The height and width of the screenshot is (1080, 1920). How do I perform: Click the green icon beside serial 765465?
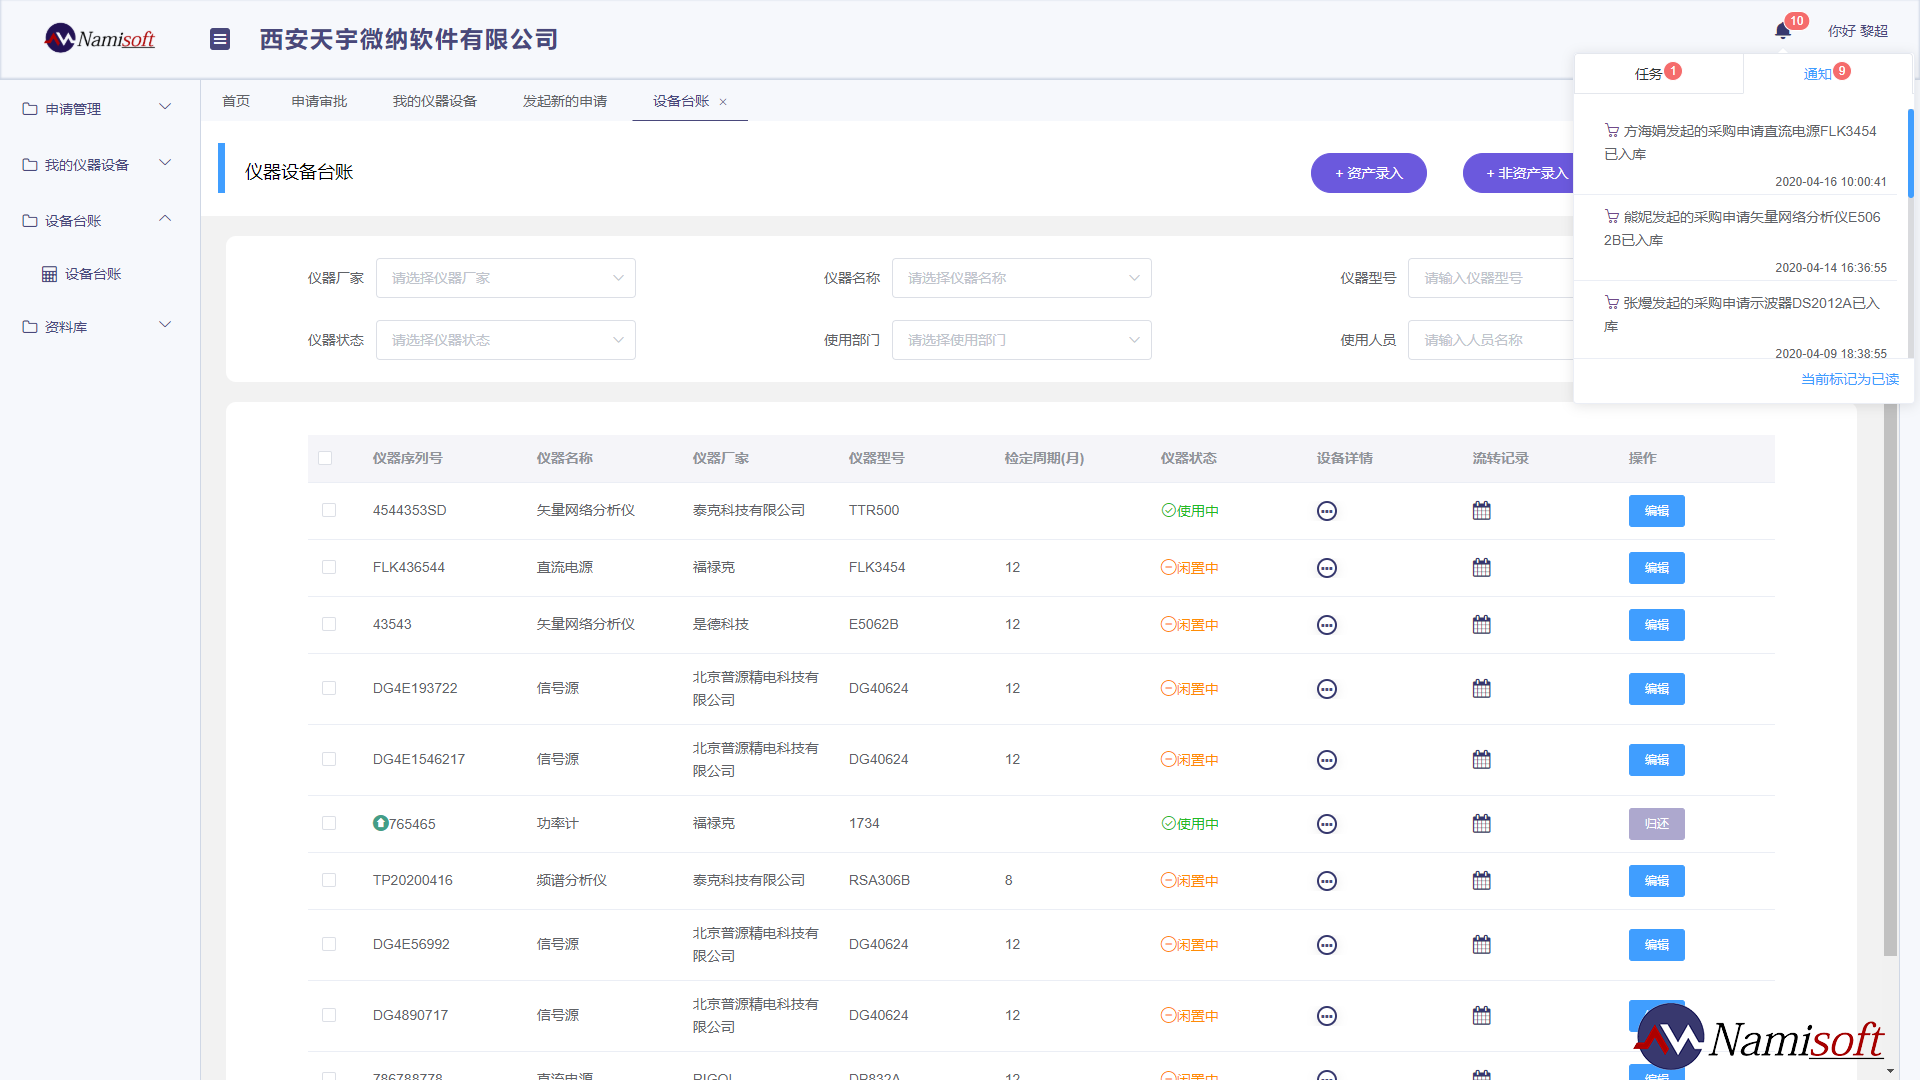click(380, 823)
